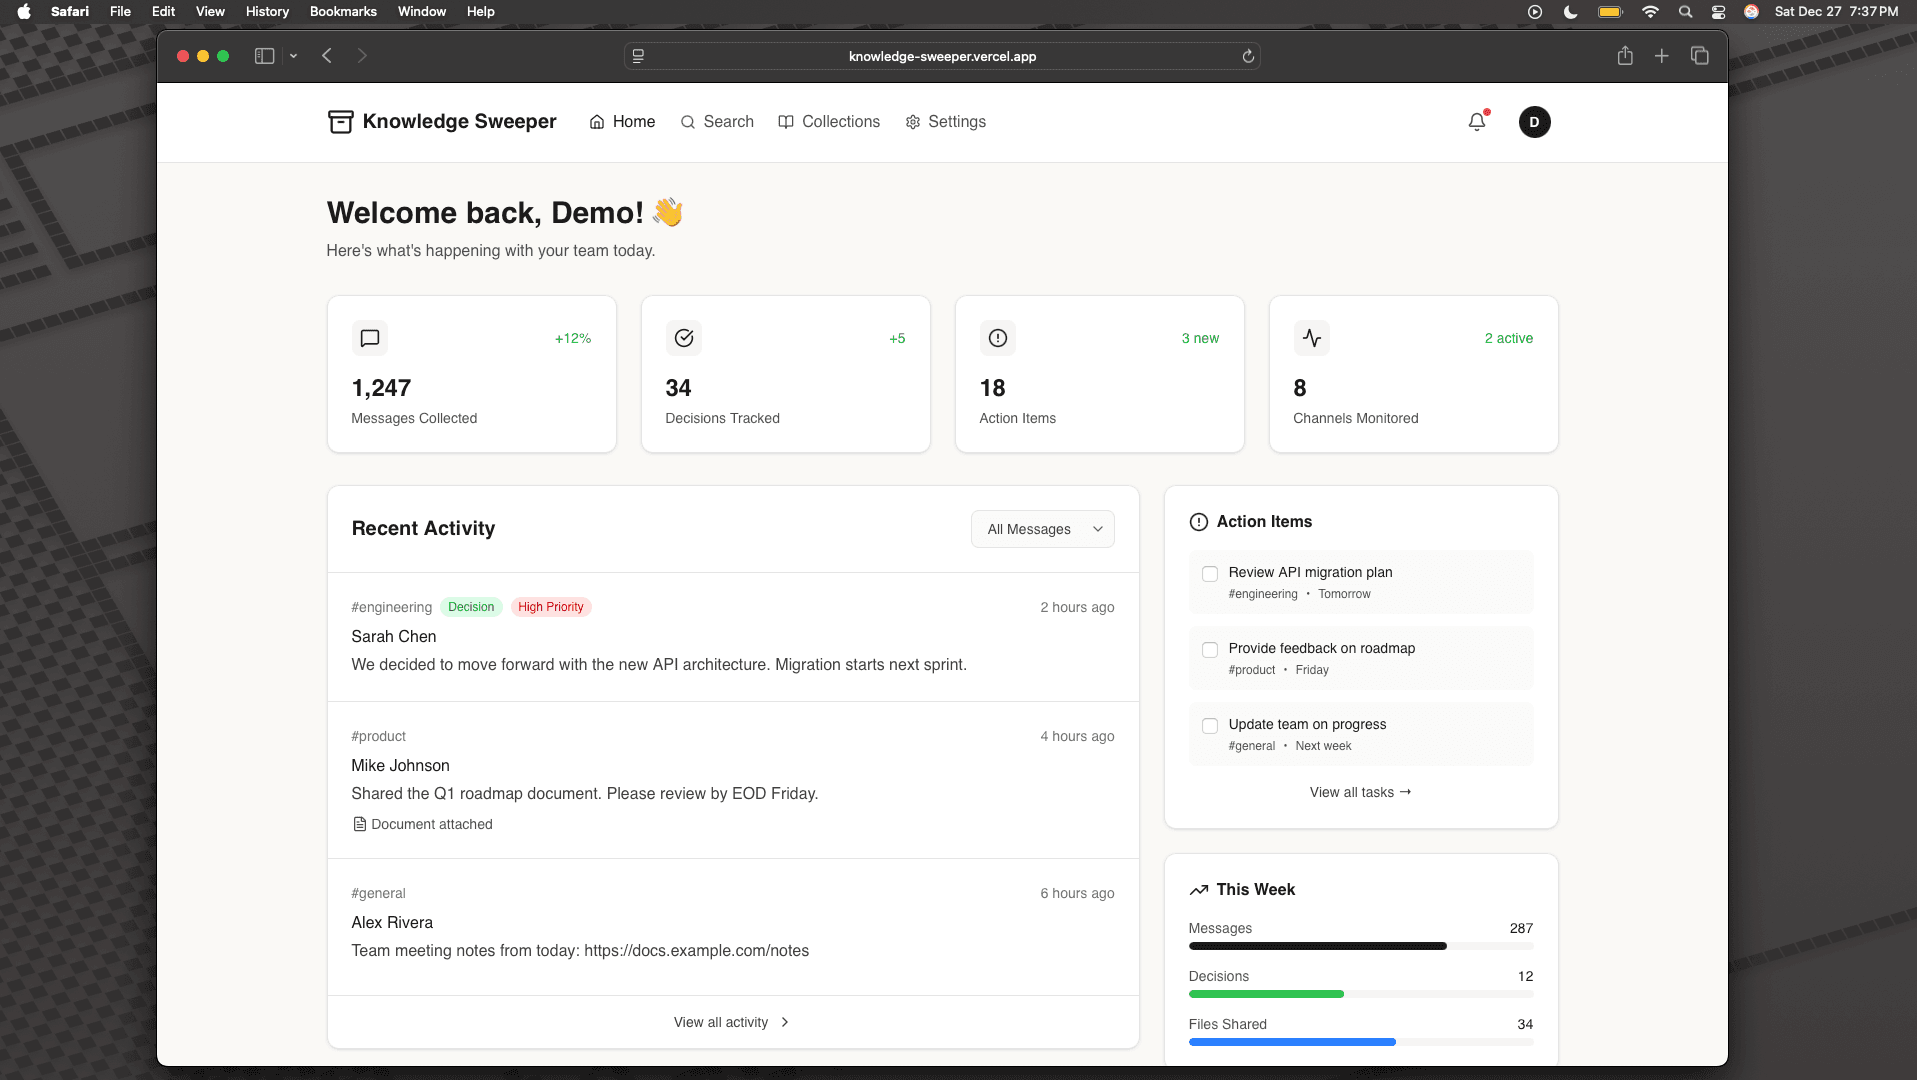Click the #product channel label in activity

click(378, 736)
